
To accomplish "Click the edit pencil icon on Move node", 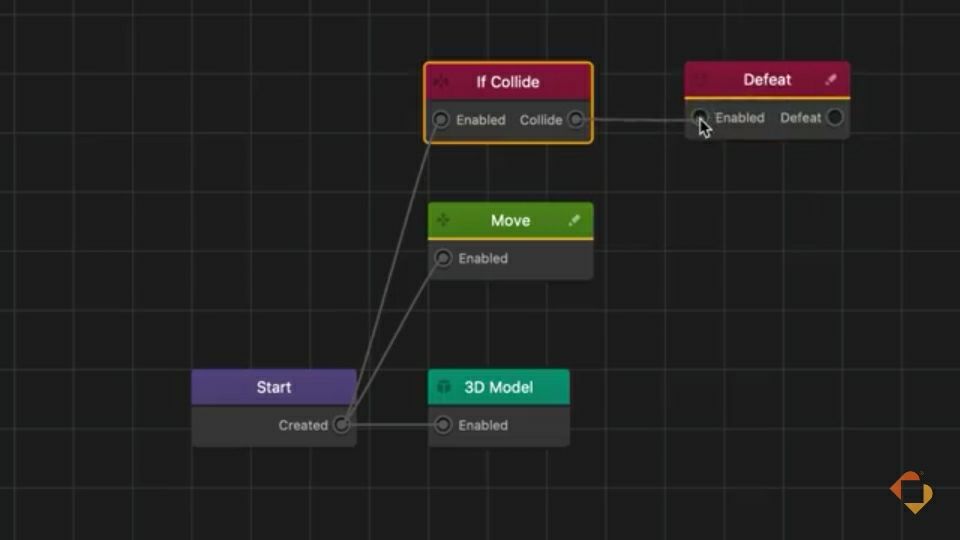I will pyautogui.click(x=574, y=220).
